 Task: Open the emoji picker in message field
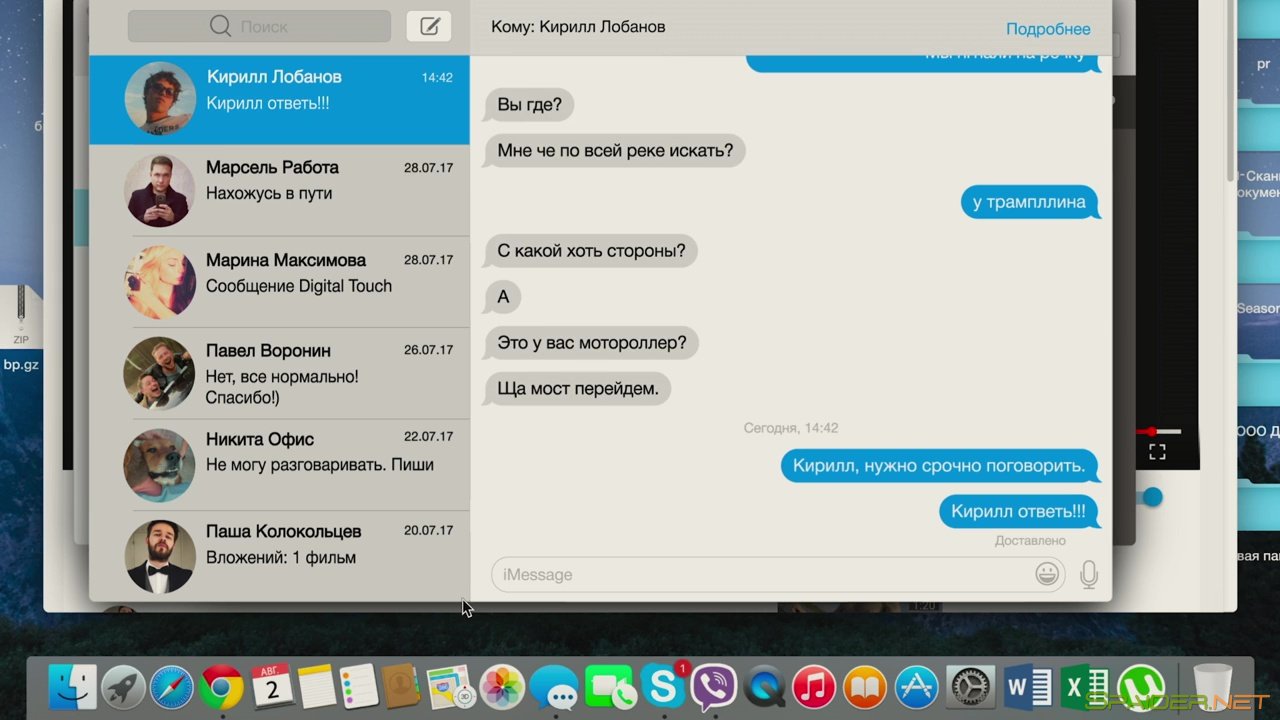[x=1047, y=574]
